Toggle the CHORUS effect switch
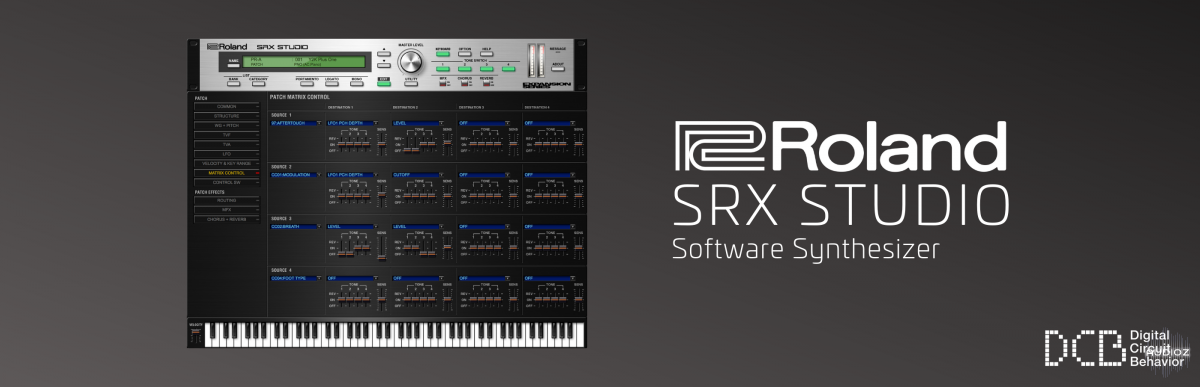1200x387 pixels. click(465, 83)
